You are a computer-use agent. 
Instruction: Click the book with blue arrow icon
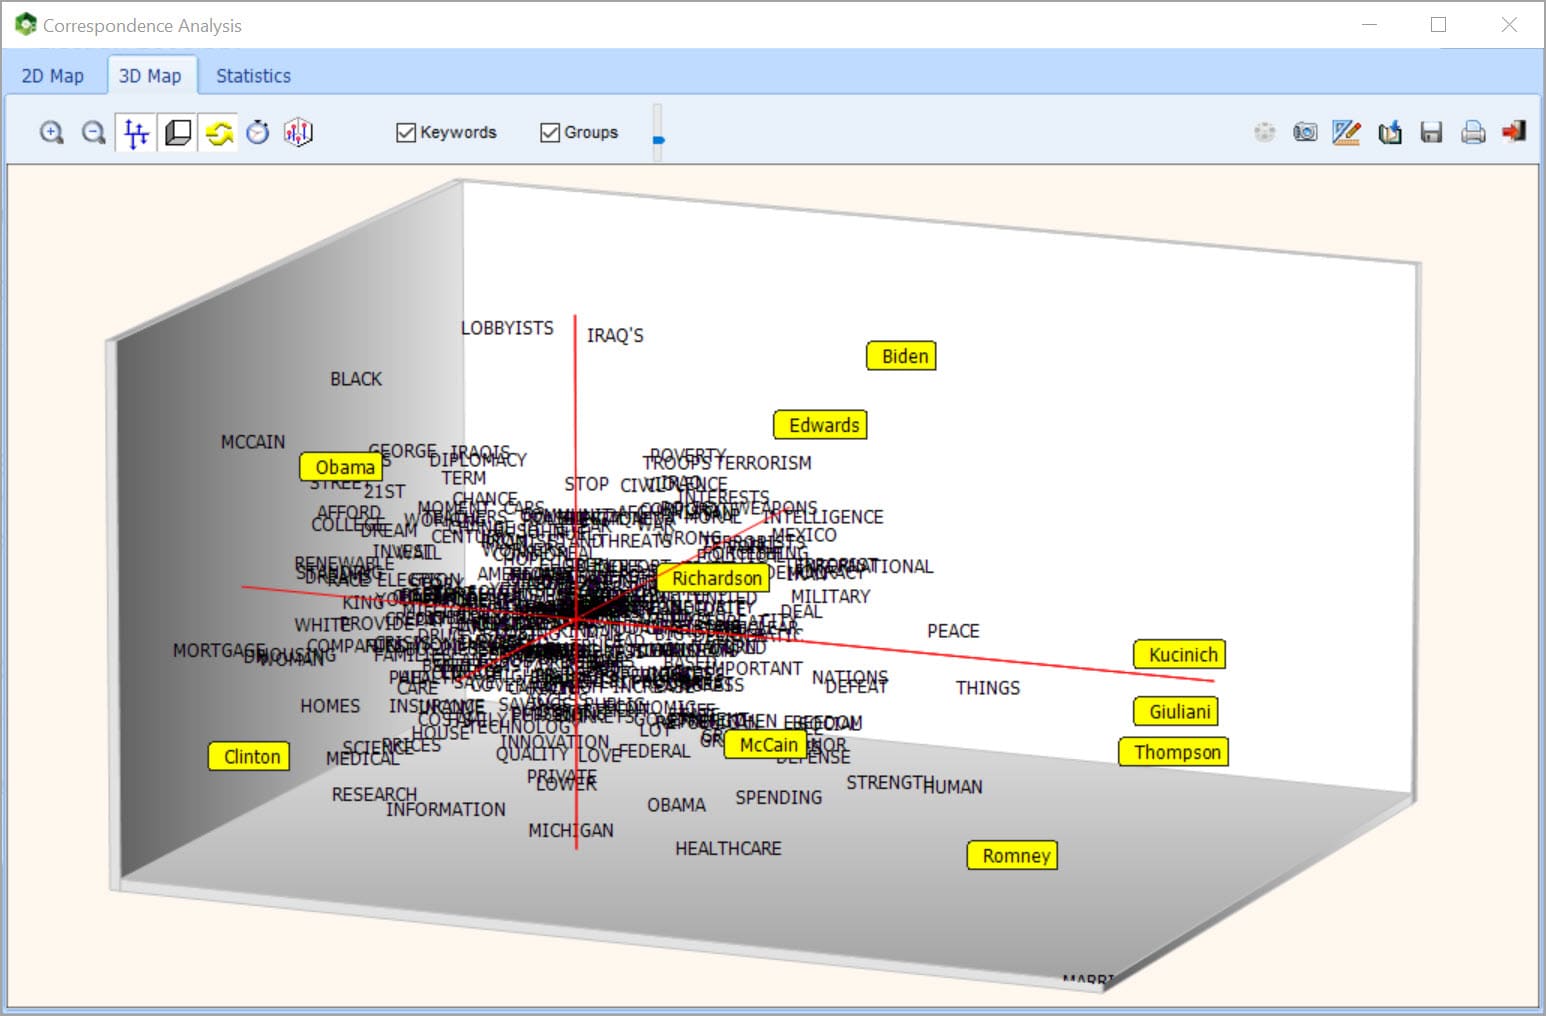[1390, 132]
